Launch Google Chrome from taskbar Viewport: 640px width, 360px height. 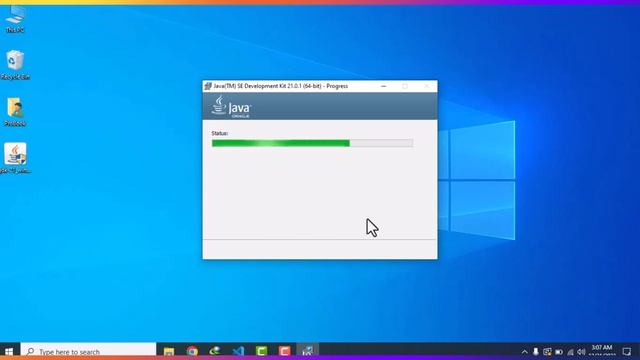(192, 351)
